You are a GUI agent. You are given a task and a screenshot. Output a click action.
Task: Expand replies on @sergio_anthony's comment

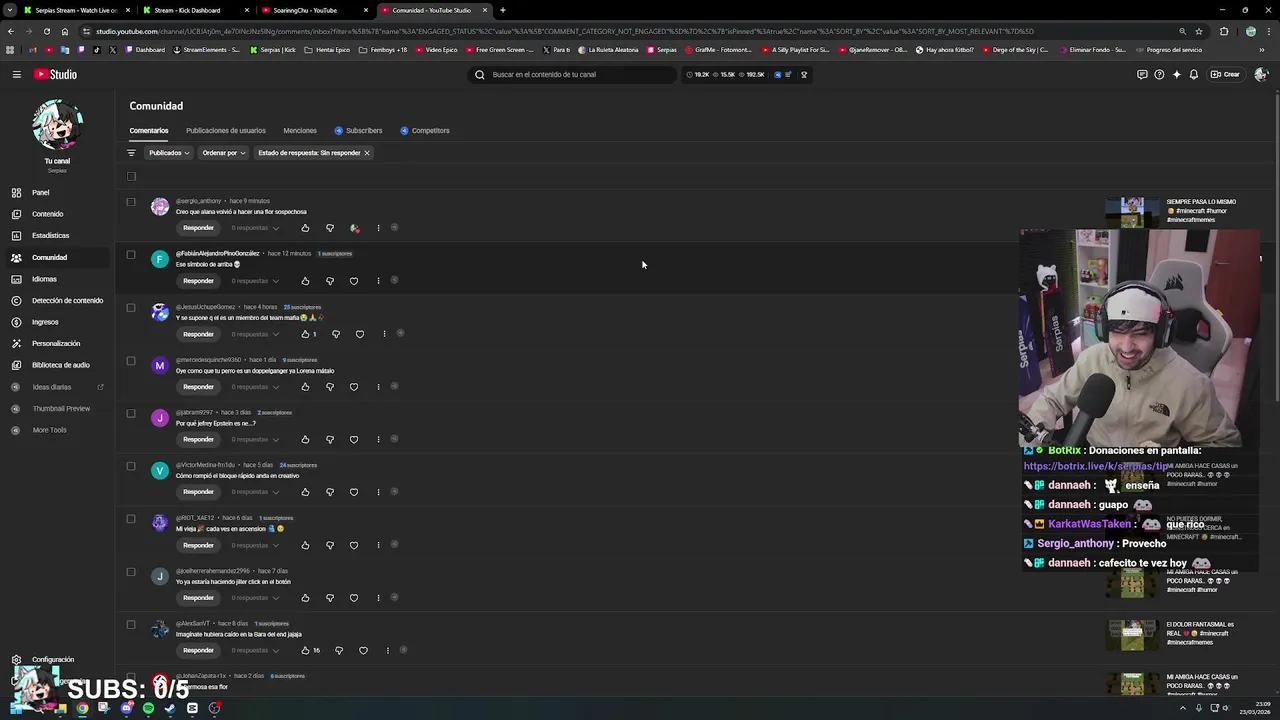pyautogui.click(x=255, y=228)
